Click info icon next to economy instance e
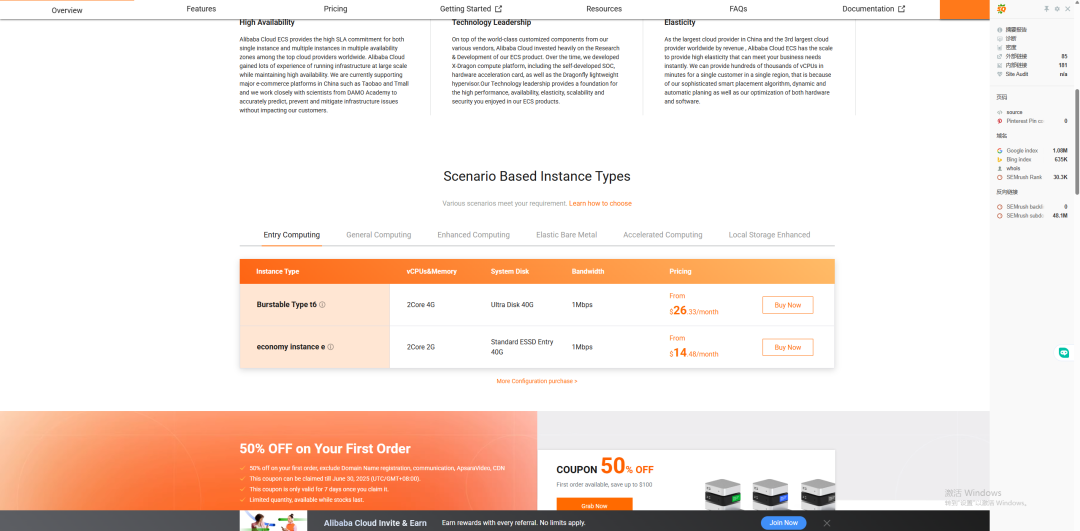Image resolution: width=1080 pixels, height=531 pixels. click(330, 347)
